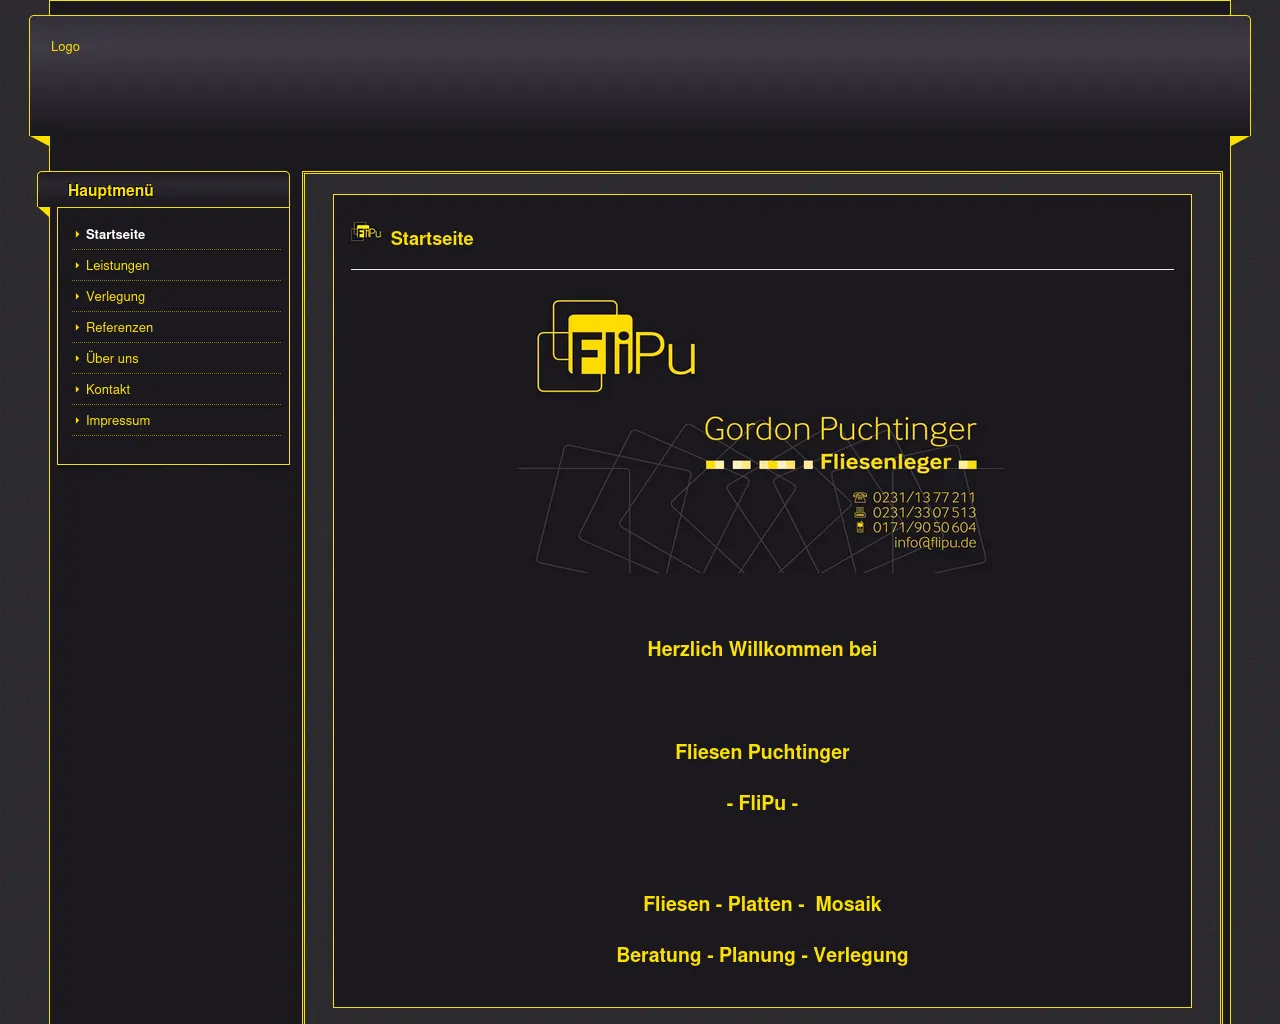1280x1024 pixels.
Task: Click the telephone icon on the business card
Action: 859,497
